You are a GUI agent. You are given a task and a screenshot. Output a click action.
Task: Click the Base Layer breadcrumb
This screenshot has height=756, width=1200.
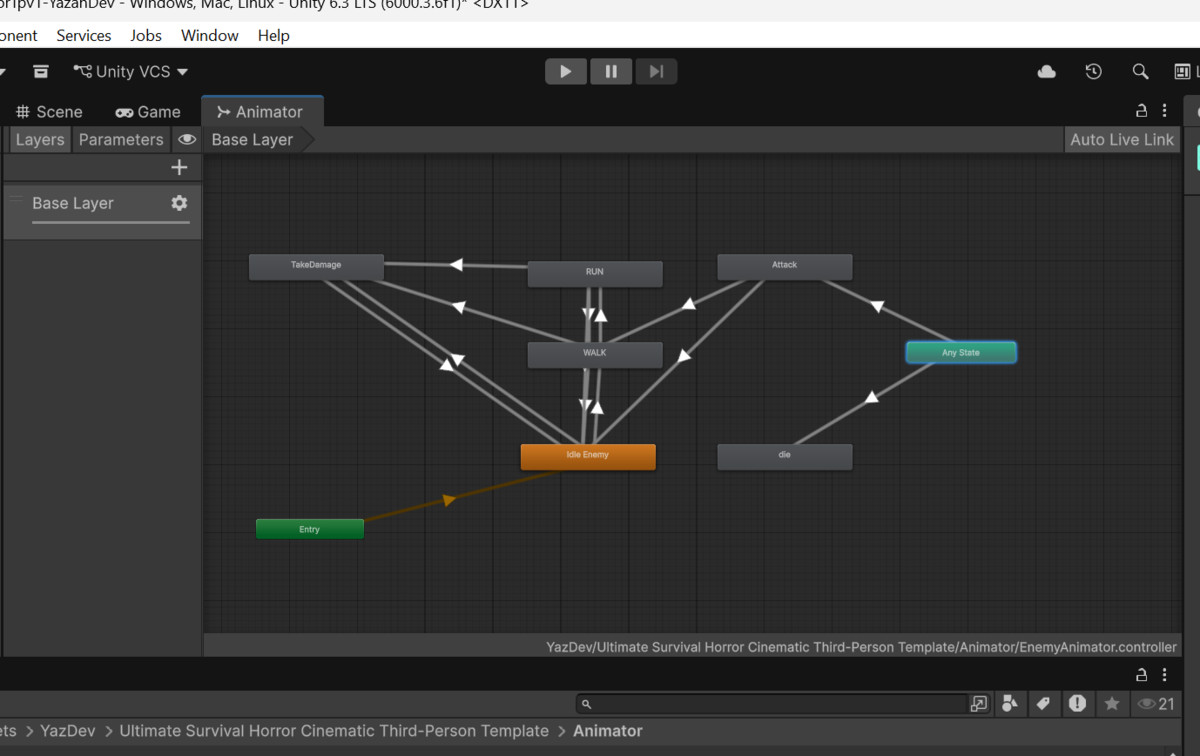click(253, 140)
